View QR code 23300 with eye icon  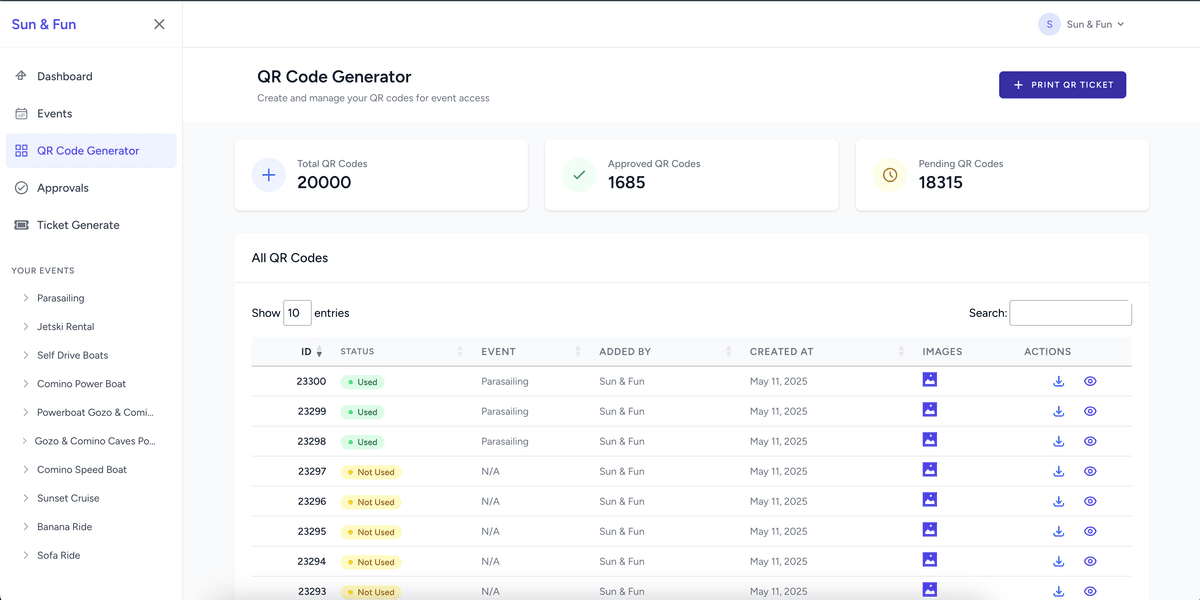point(1090,381)
